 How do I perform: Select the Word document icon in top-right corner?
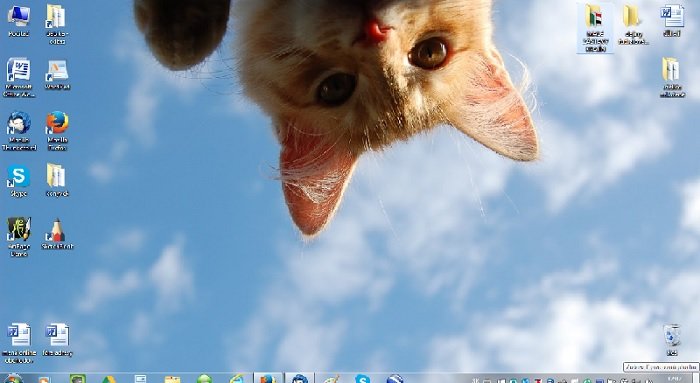coord(672,21)
